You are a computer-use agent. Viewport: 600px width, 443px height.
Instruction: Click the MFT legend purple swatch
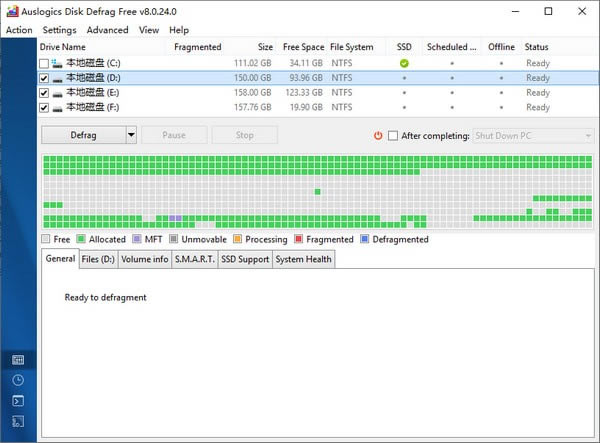137,239
